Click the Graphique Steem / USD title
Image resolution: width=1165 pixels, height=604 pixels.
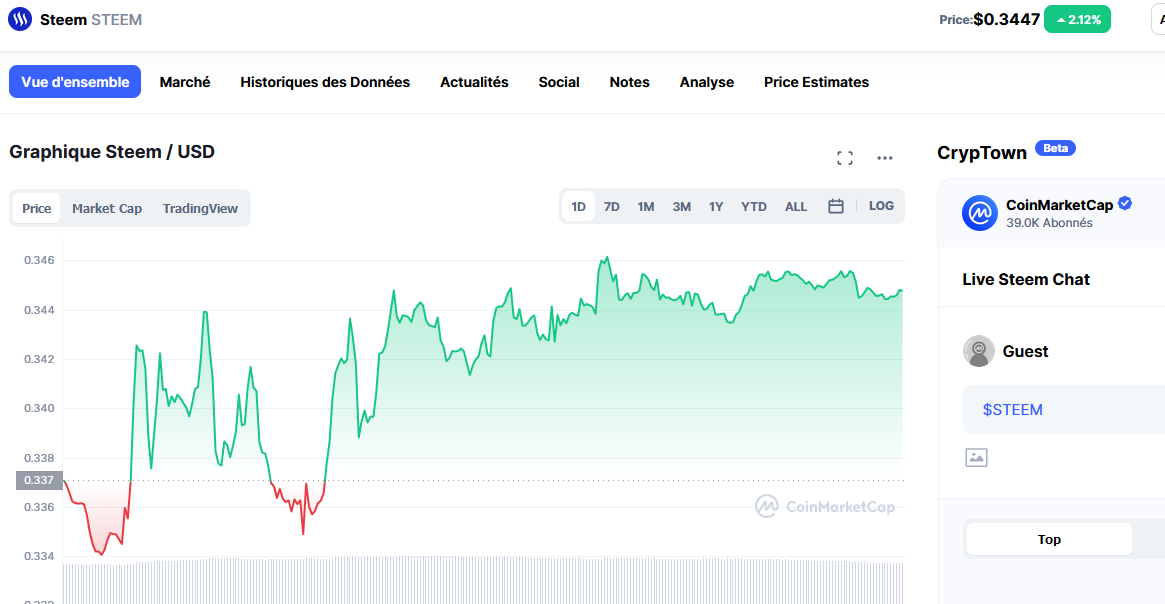tap(112, 152)
